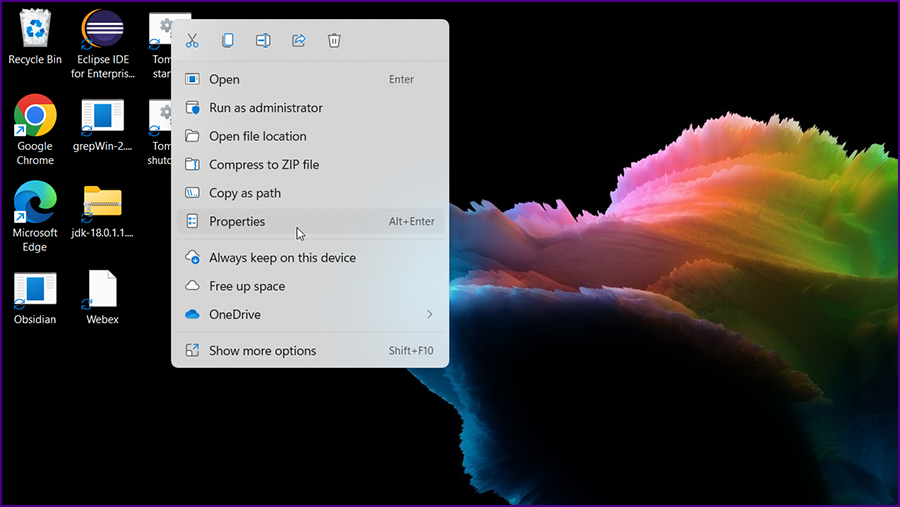Click the Rename icon in context menu

click(x=263, y=41)
